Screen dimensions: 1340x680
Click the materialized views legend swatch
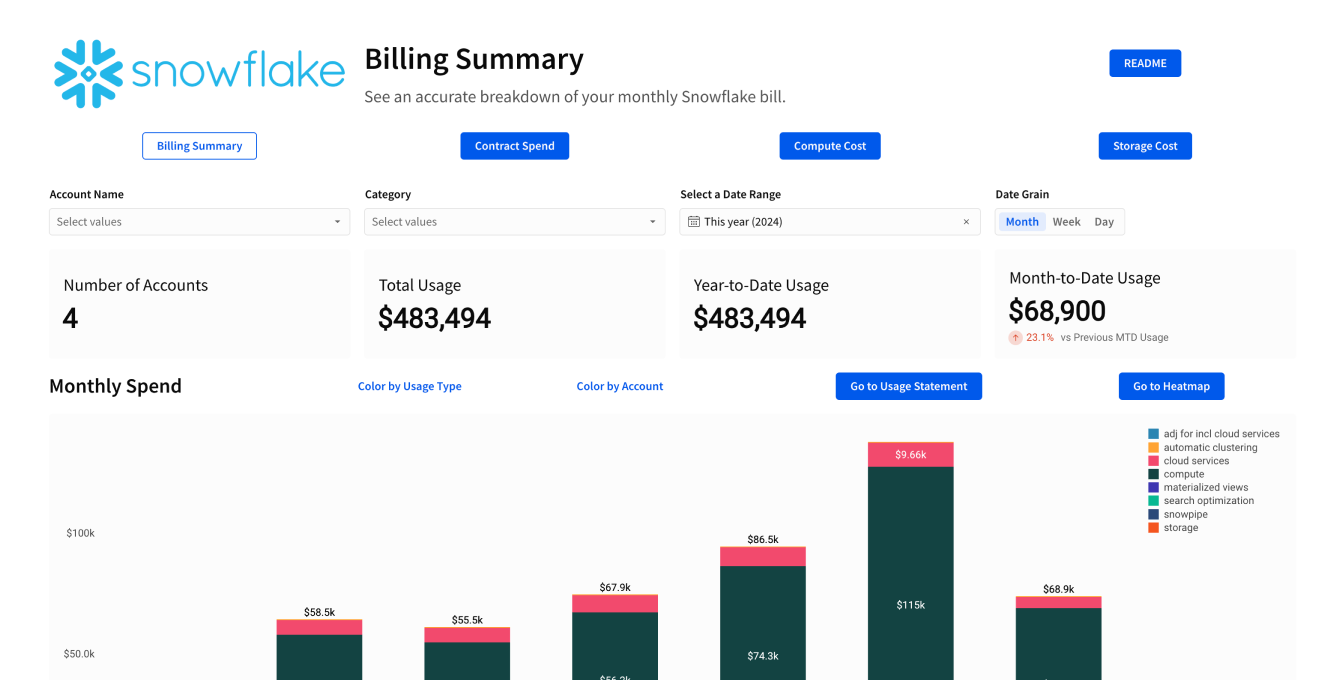click(x=1153, y=487)
